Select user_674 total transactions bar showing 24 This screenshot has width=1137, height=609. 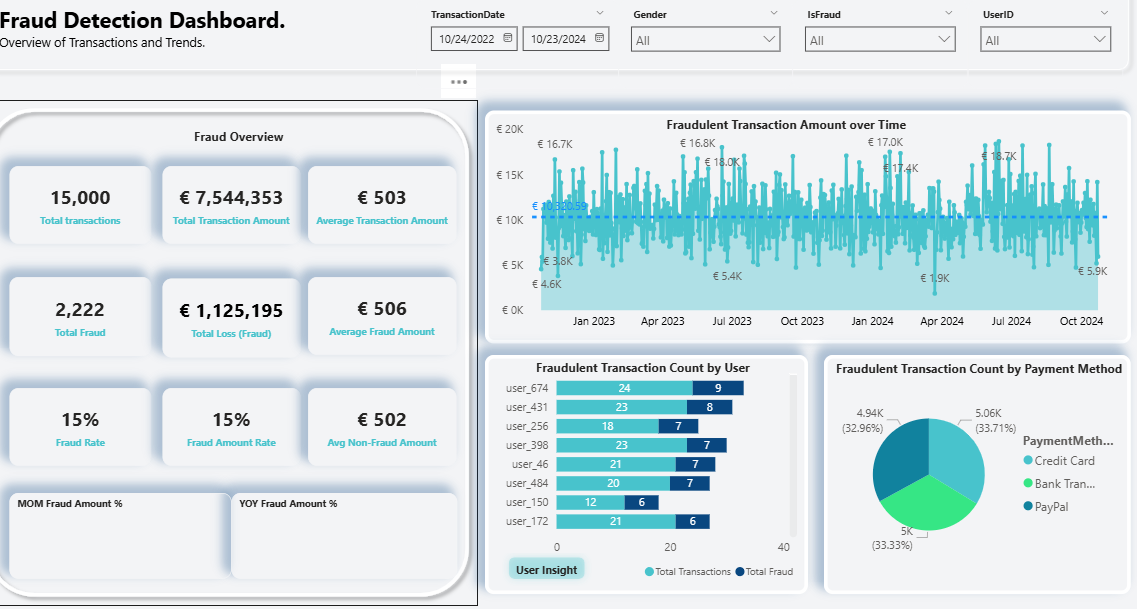[624, 388]
